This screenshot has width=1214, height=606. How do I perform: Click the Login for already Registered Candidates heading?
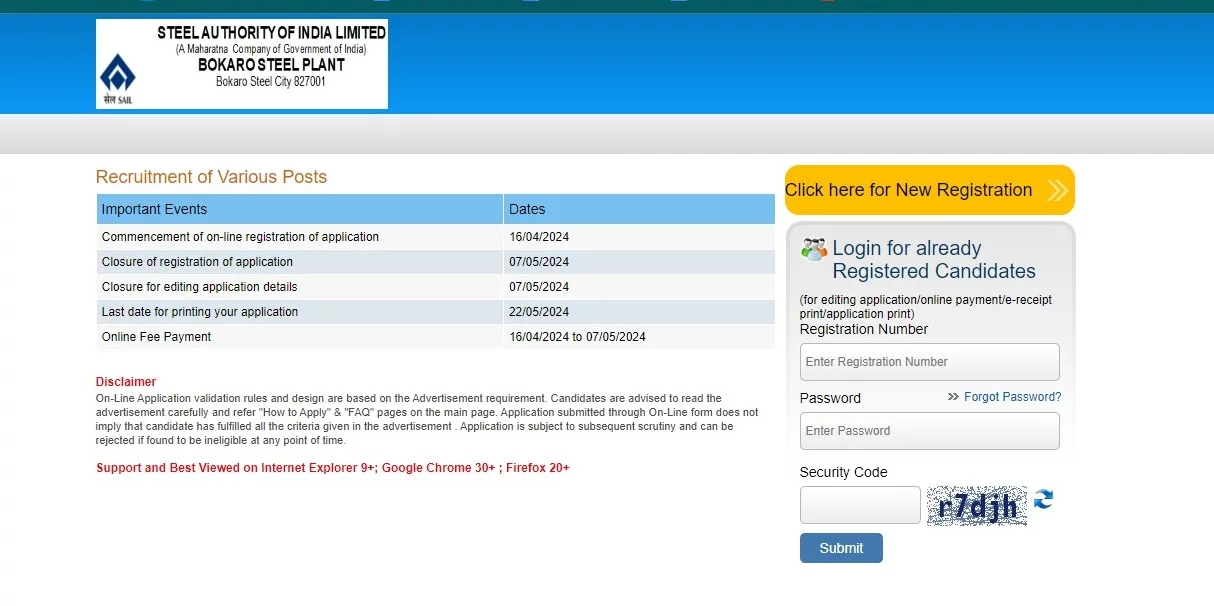pyautogui.click(x=934, y=260)
